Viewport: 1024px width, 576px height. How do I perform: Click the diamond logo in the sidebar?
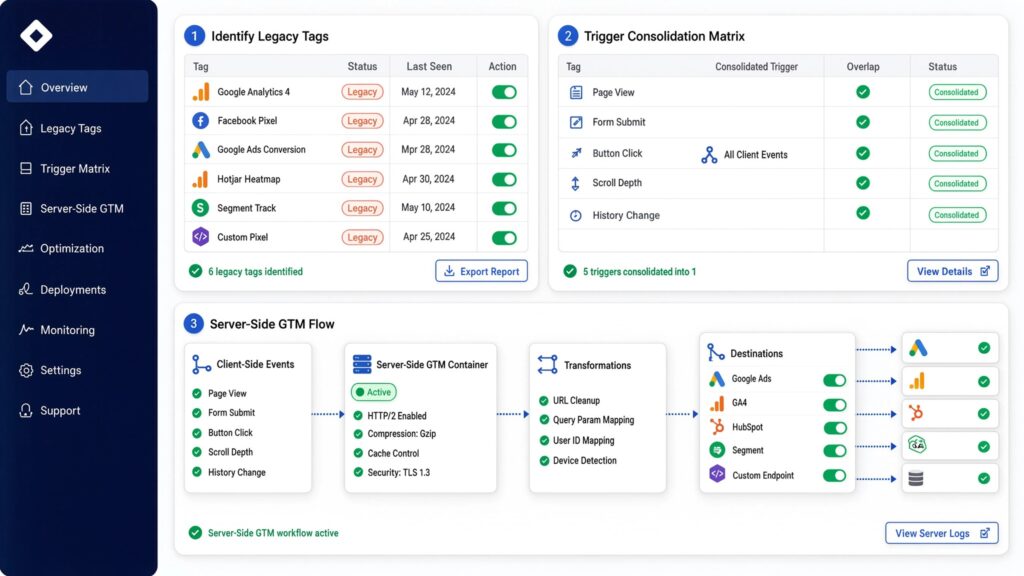point(36,35)
